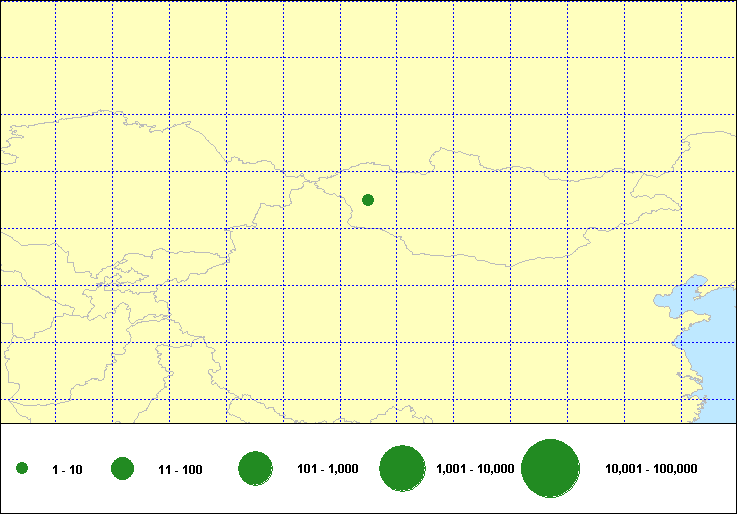Click the green occurrence dot on the map
Screen dimensions: 737x514
(368, 200)
